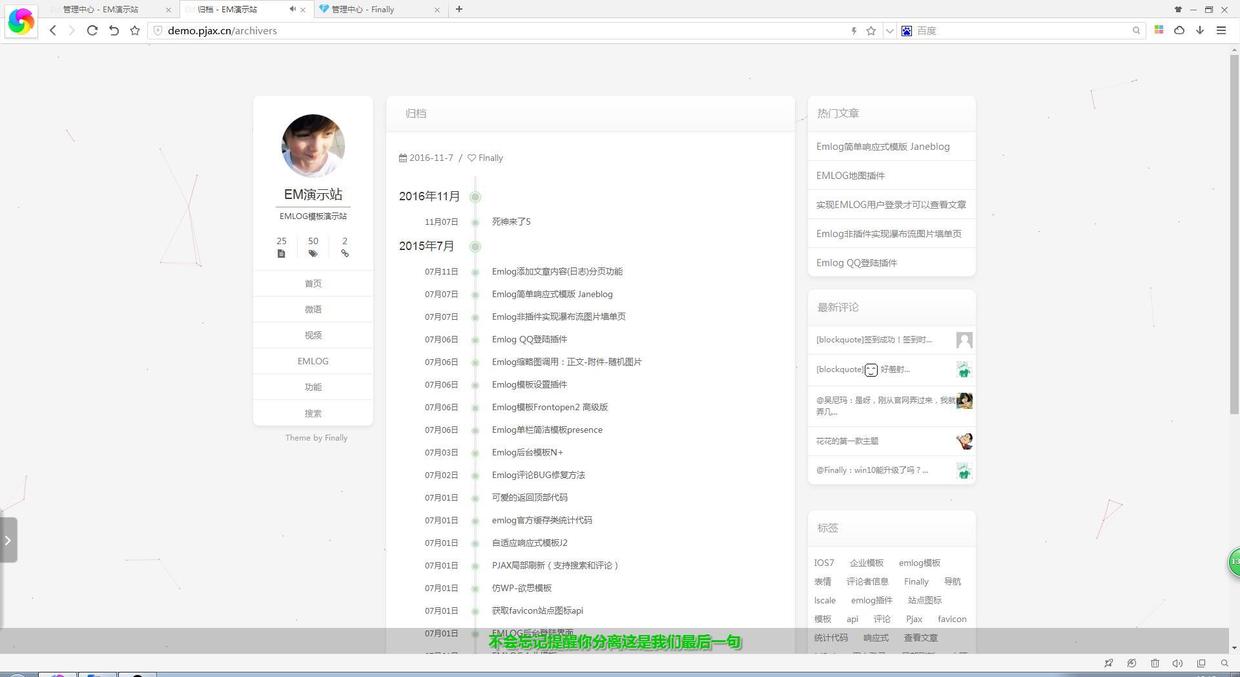The height and width of the screenshot is (677, 1240).
Task: Click the window-split icon in the status bar
Action: click(1201, 663)
